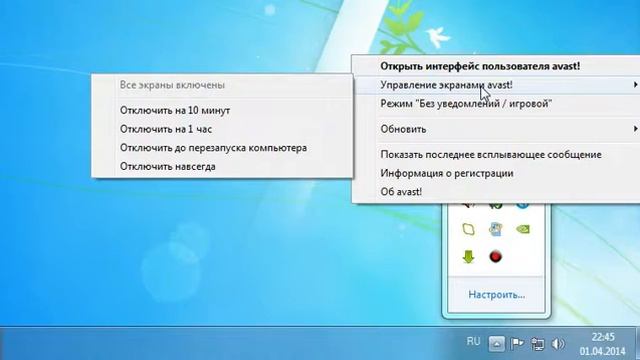Click the blue device tray icon in middle row
This screenshot has height=360, width=640.
coord(496,229)
